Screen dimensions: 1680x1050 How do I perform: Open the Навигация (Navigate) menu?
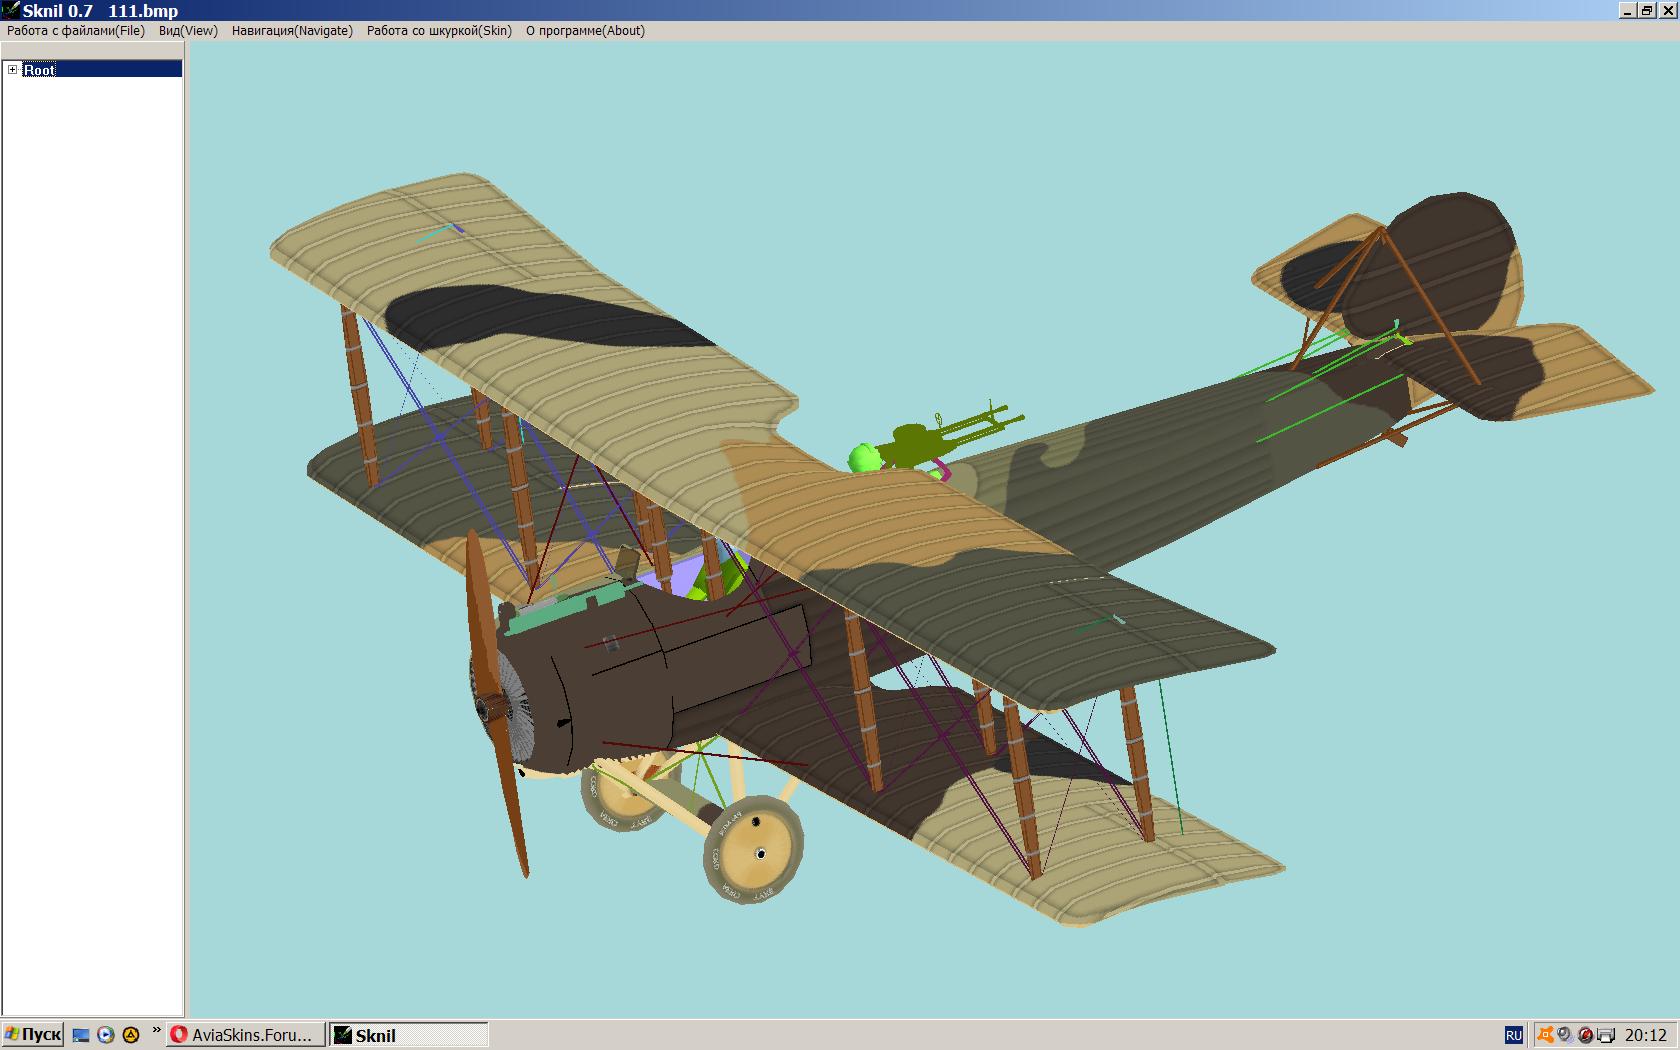pos(292,31)
